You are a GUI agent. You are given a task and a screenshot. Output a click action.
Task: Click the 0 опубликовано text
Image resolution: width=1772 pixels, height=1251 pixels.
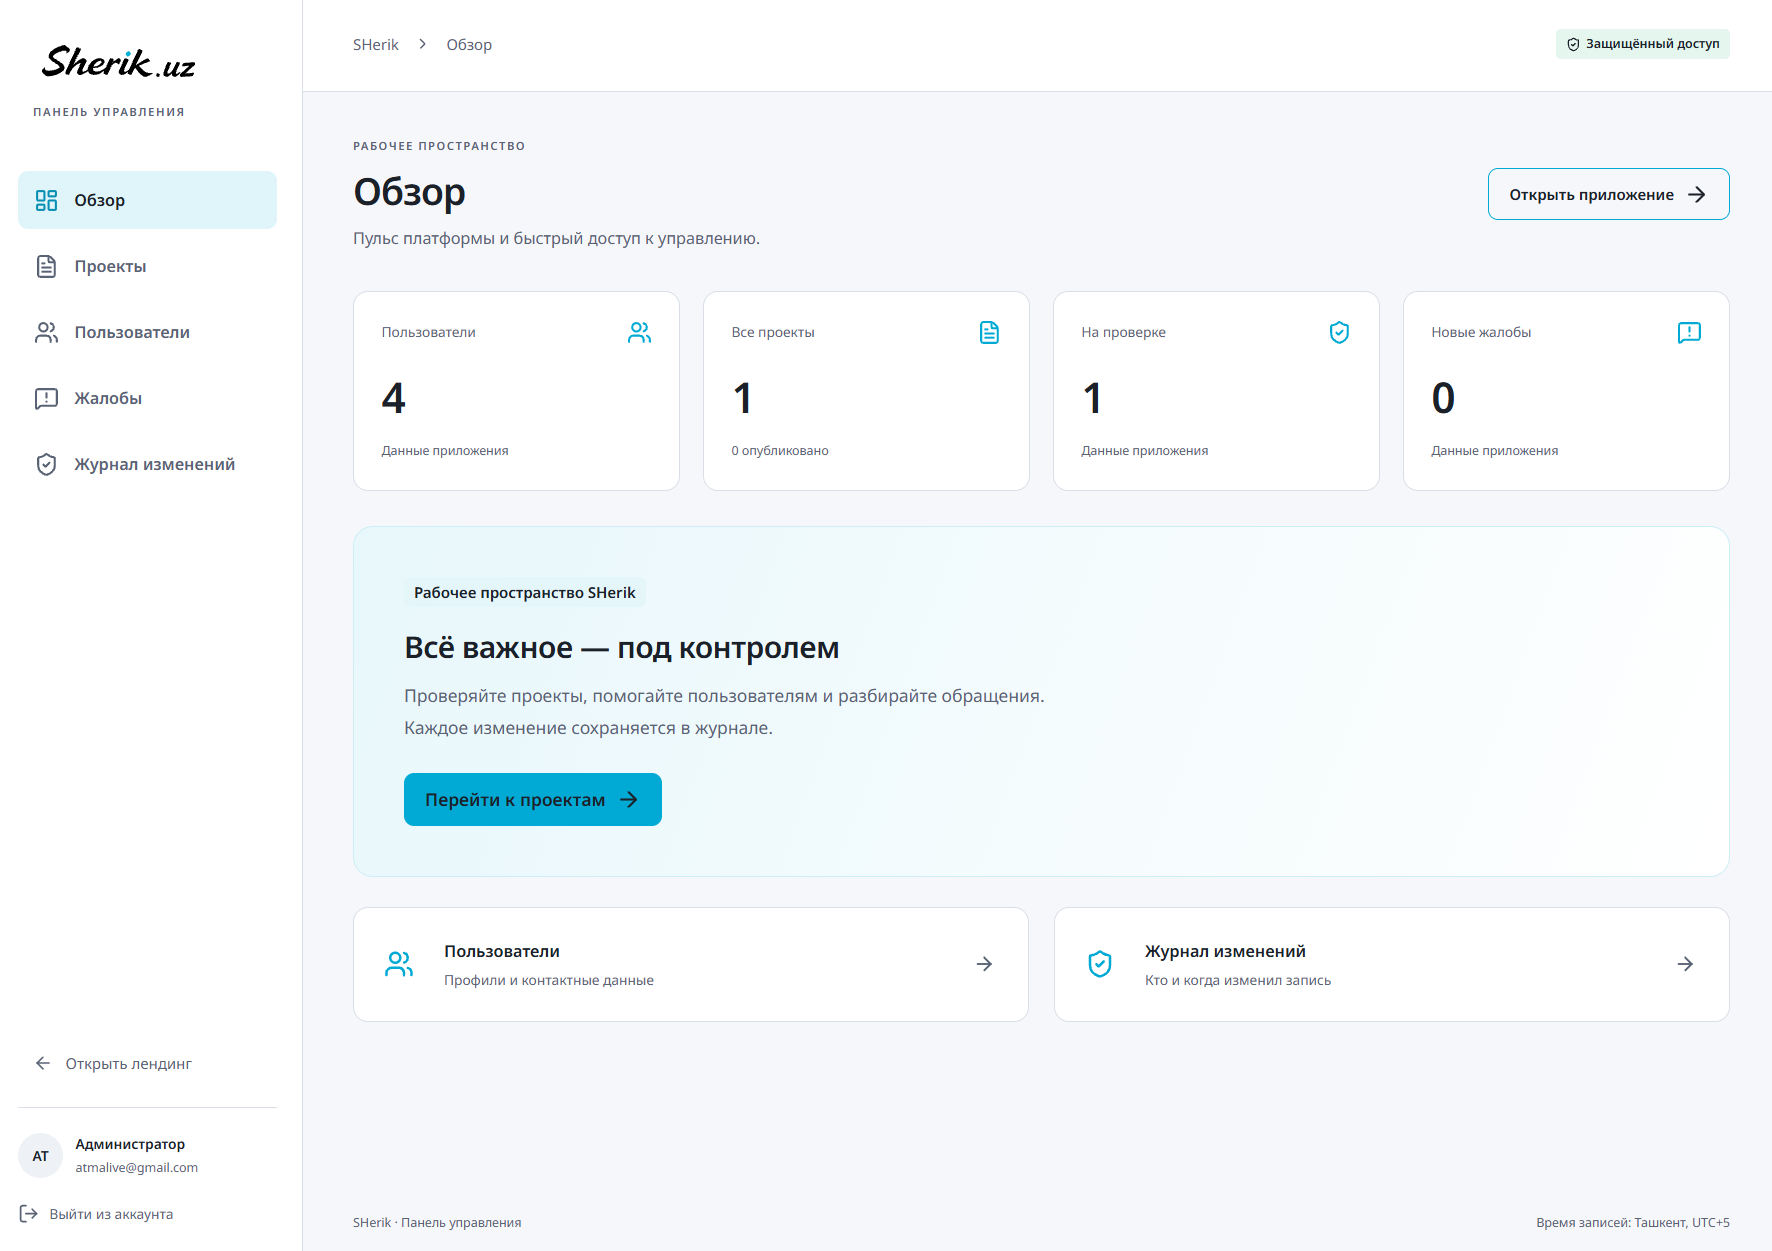(x=780, y=451)
